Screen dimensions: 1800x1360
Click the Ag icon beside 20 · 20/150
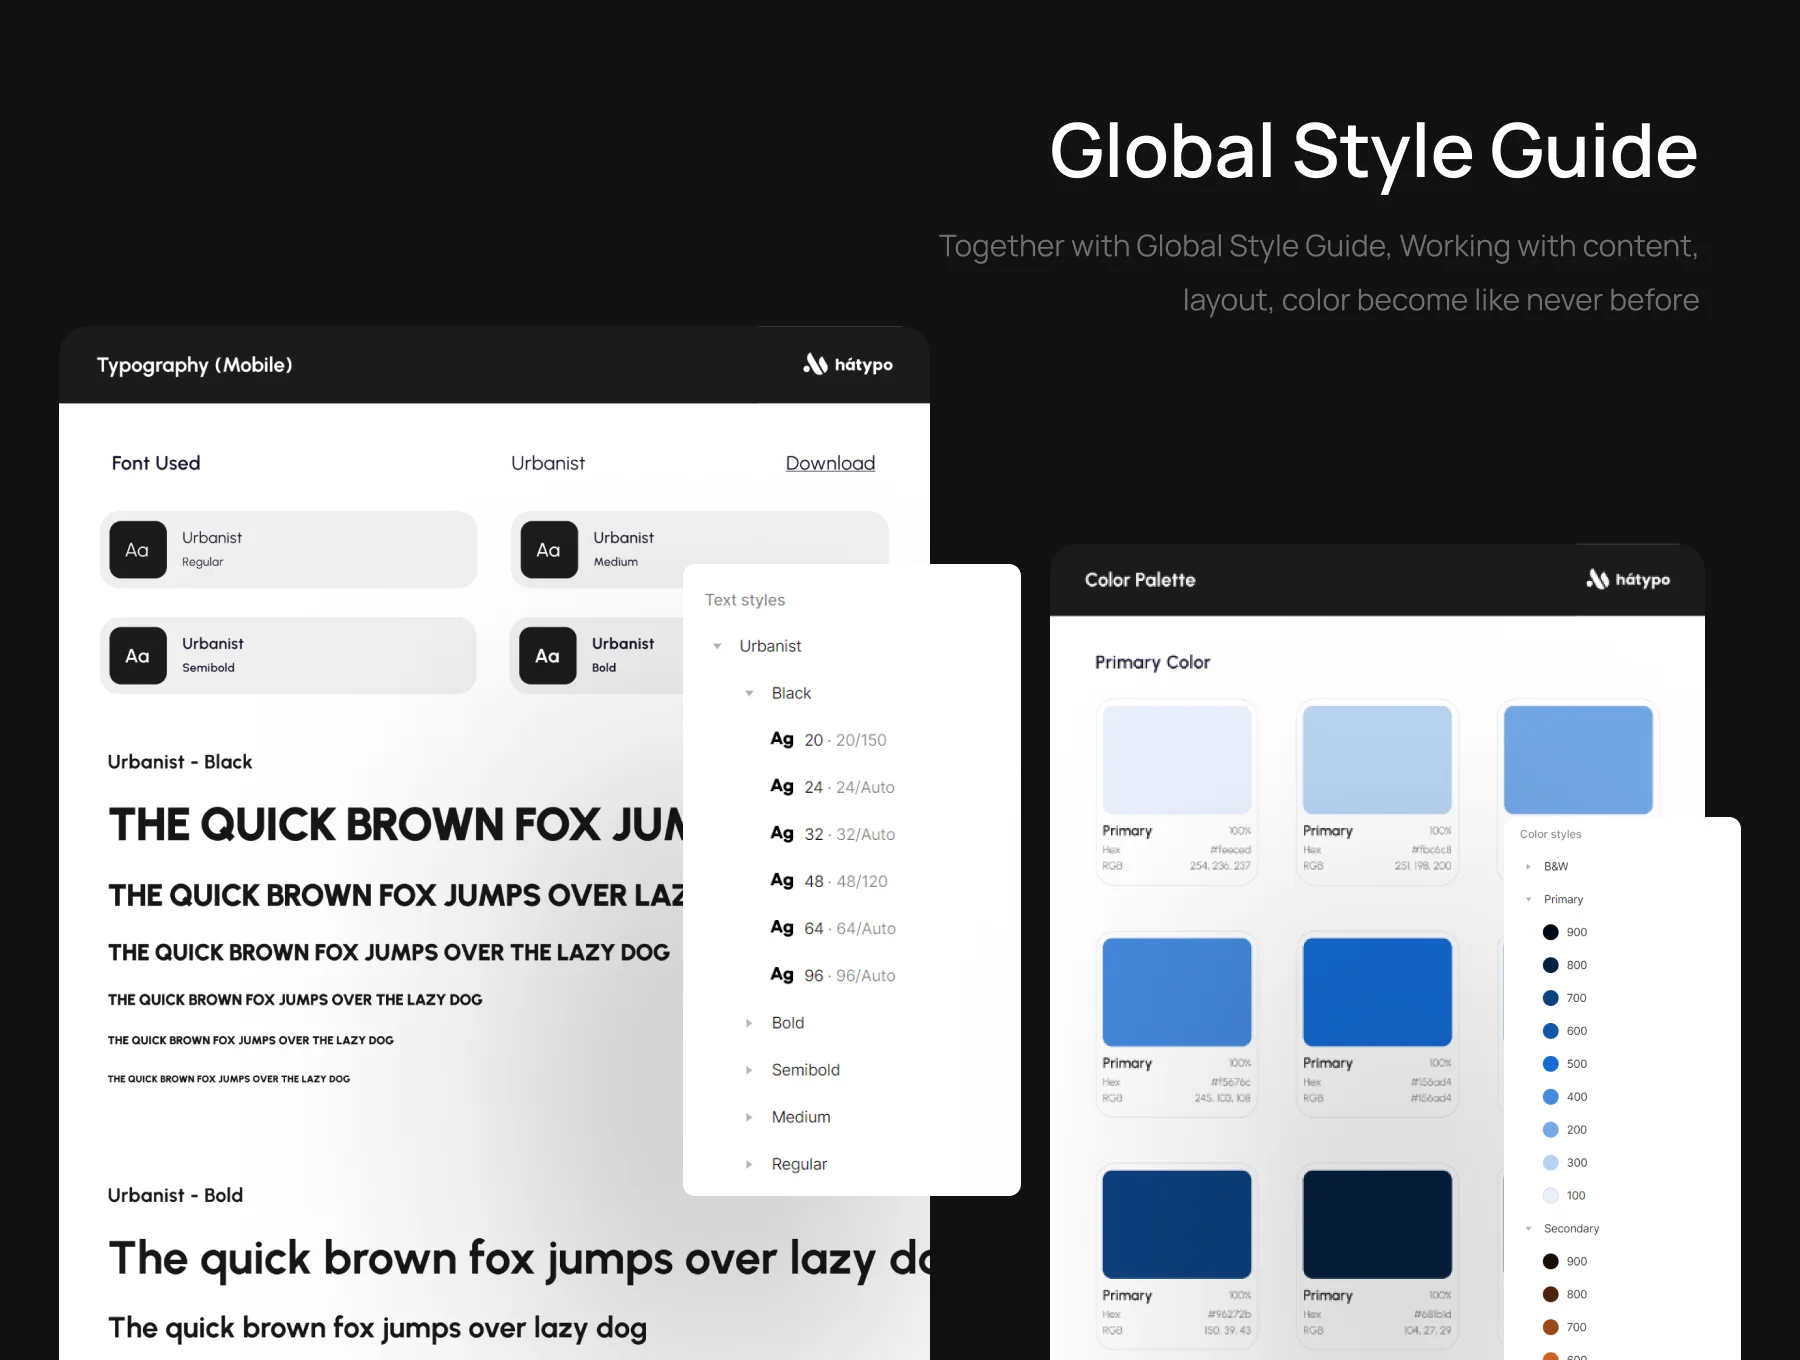(782, 739)
